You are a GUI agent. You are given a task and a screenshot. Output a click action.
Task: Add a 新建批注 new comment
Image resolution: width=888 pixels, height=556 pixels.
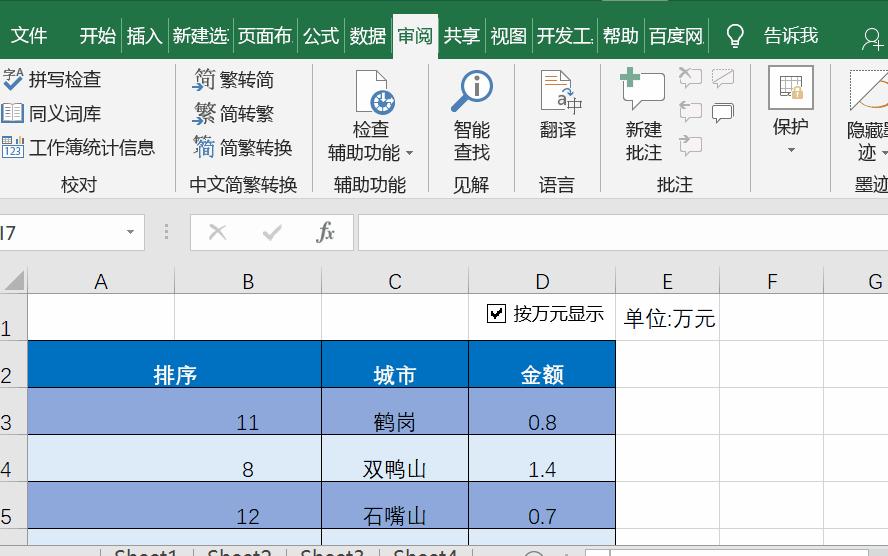[x=643, y=116]
